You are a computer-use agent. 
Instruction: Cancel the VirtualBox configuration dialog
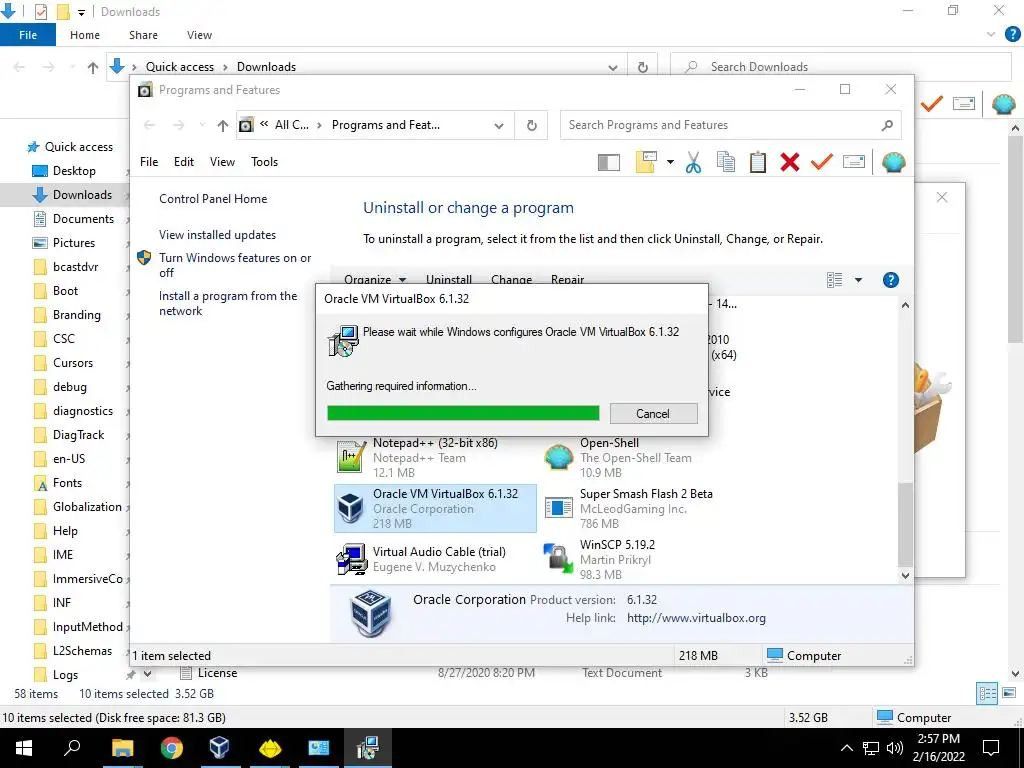coord(653,413)
